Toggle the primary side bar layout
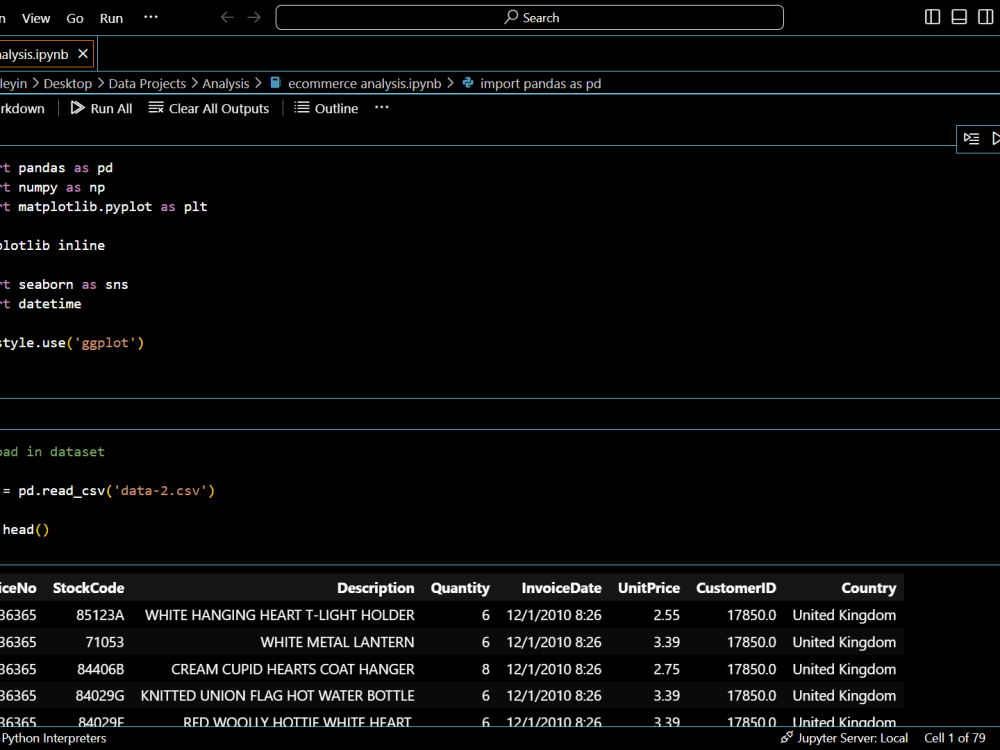1000x750 pixels. [933, 17]
